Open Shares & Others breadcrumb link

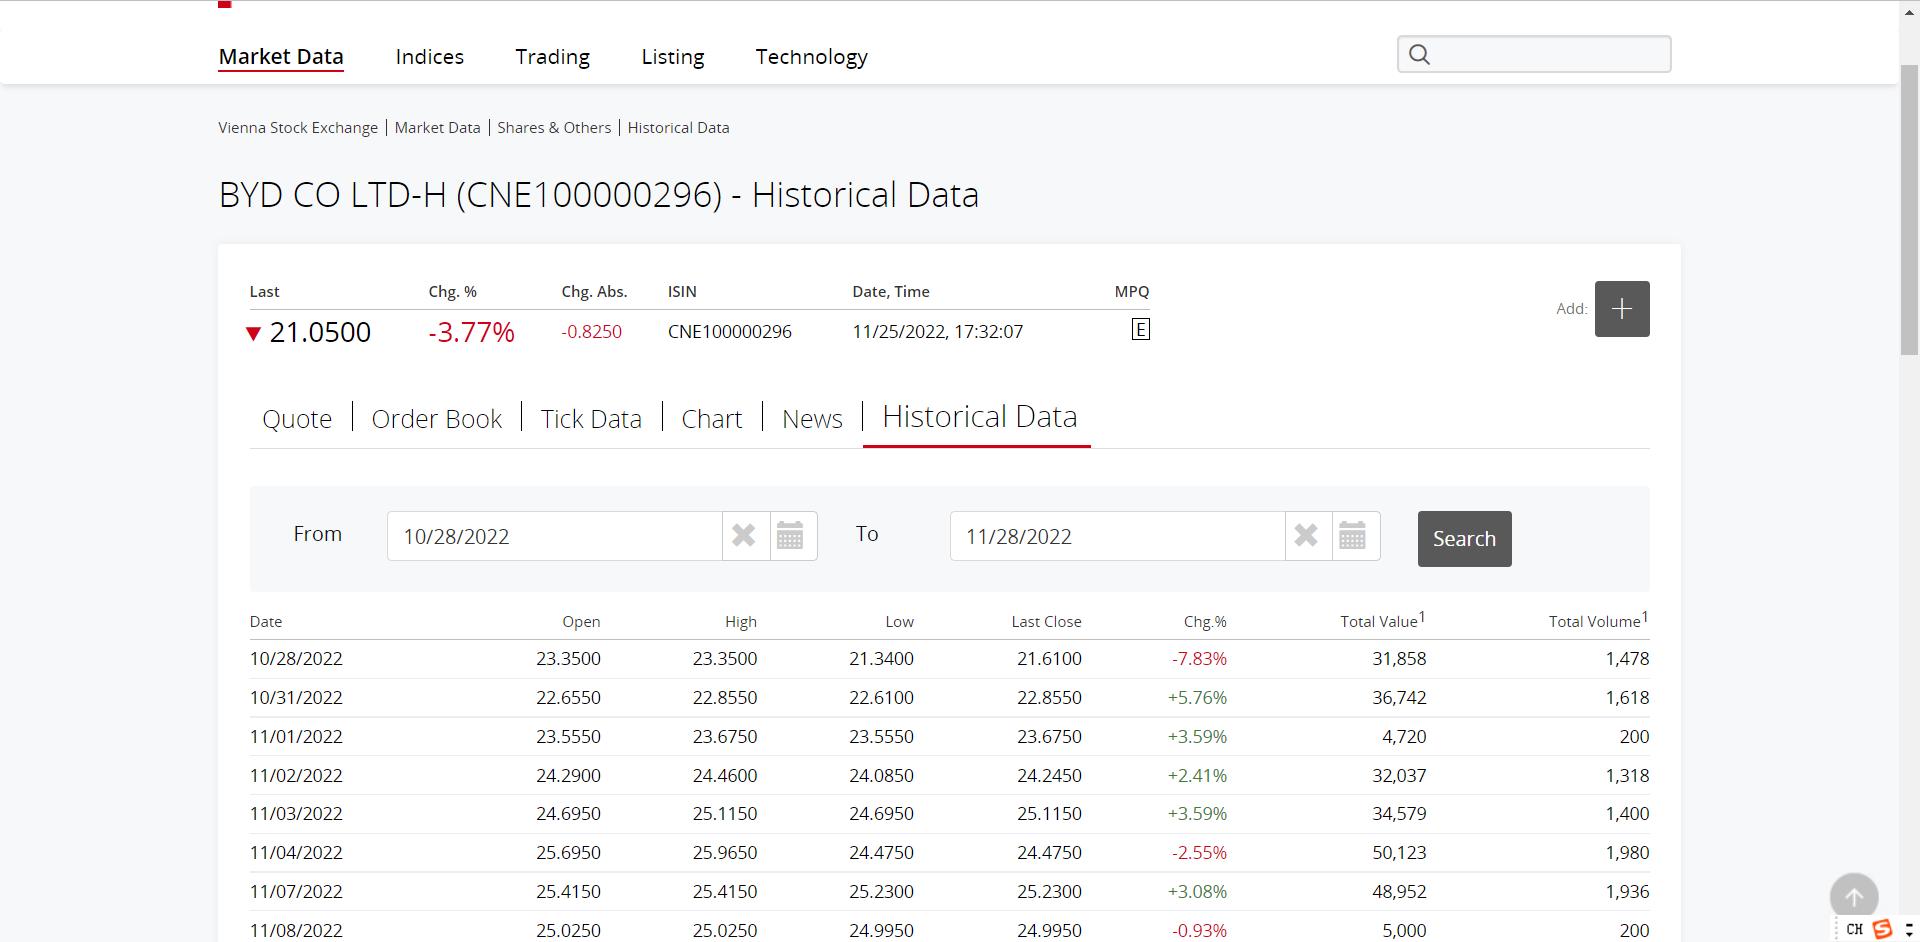[554, 128]
